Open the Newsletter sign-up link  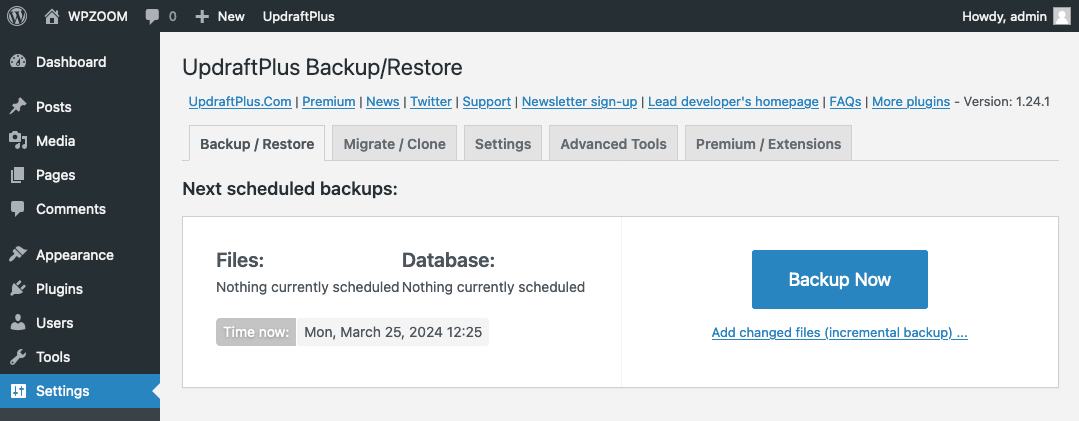579,102
